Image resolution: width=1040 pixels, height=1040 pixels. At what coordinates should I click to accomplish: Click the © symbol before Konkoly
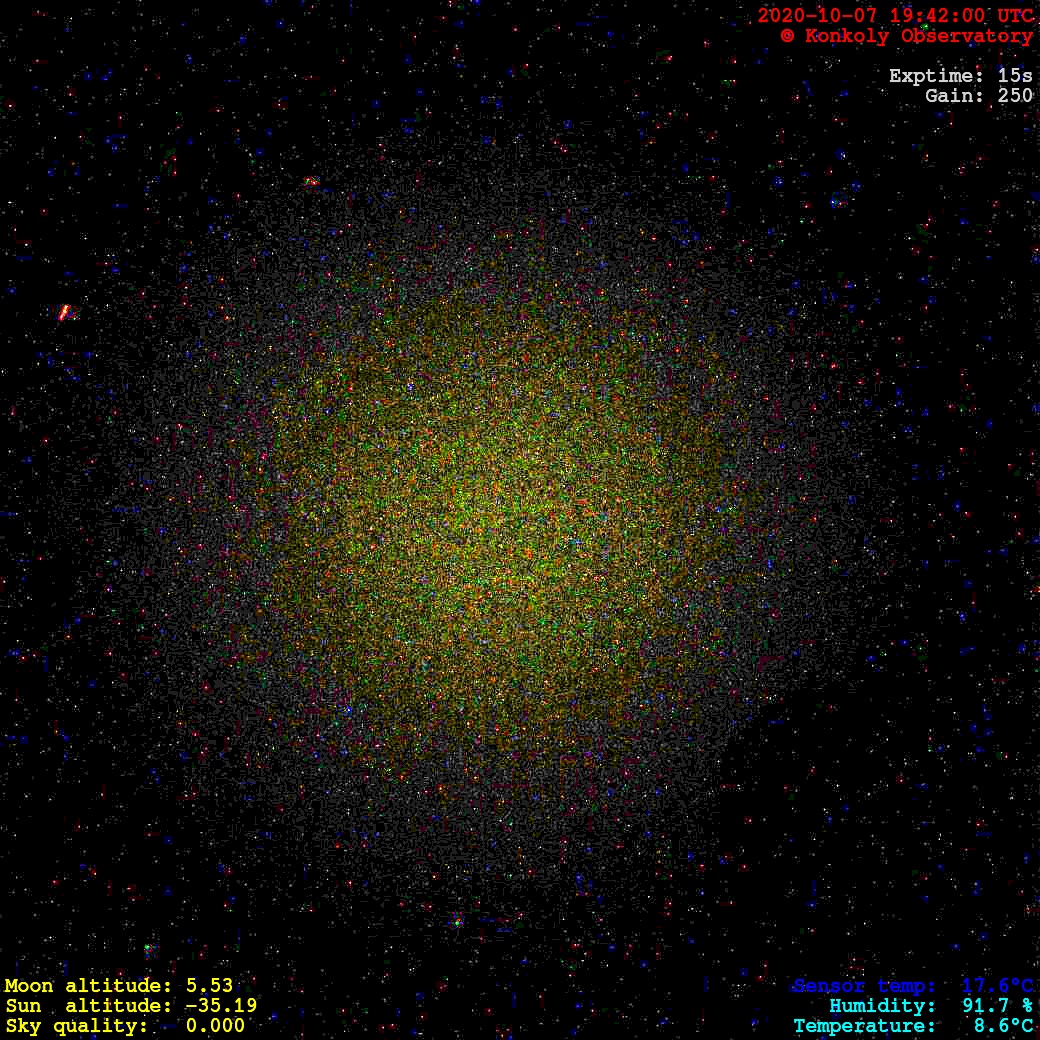(788, 36)
